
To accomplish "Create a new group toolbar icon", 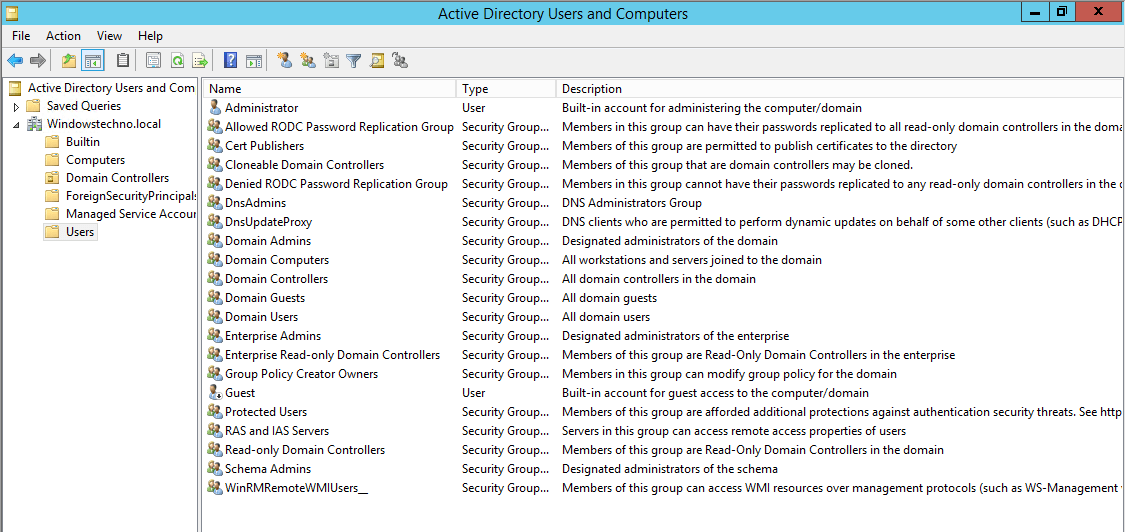I will 308,61.
